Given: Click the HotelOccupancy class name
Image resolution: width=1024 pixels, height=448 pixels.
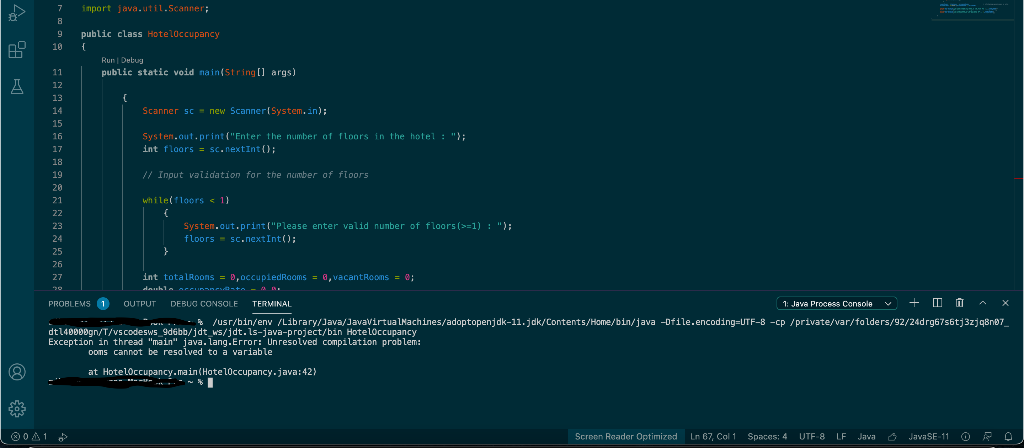Looking at the screenshot, I should click(x=184, y=34).
